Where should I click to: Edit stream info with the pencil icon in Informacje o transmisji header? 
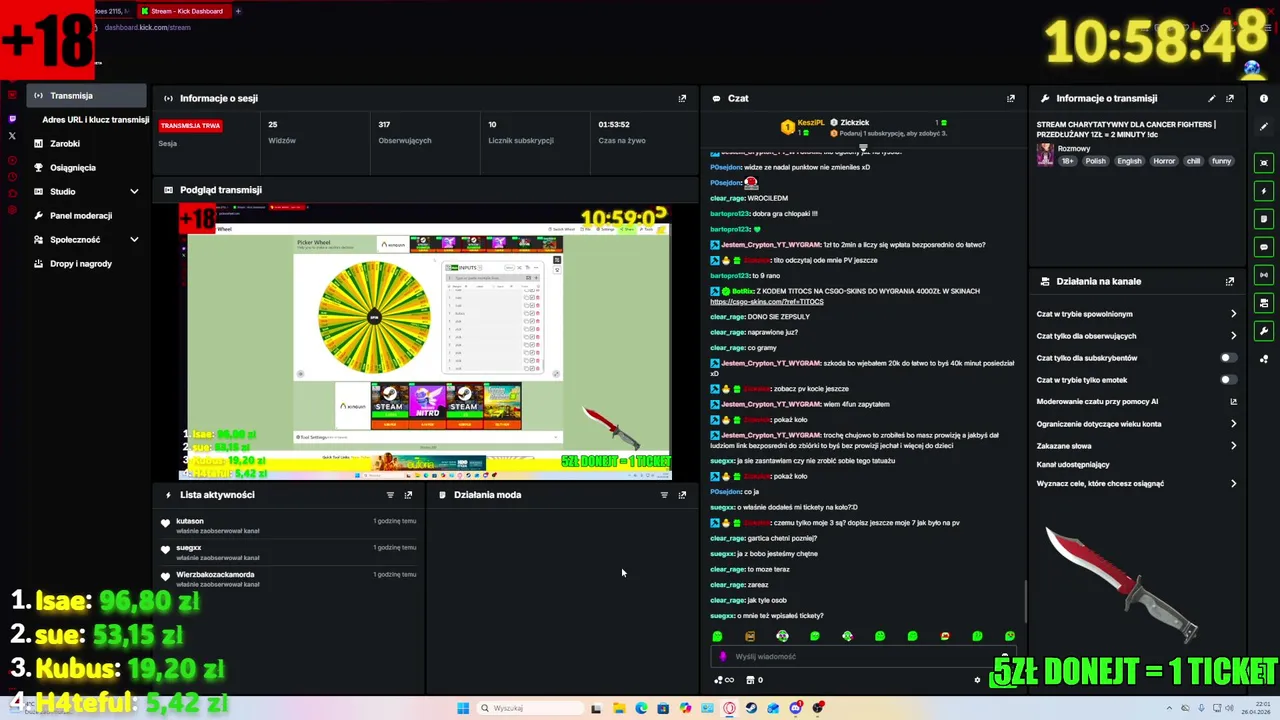pyautogui.click(x=1211, y=98)
